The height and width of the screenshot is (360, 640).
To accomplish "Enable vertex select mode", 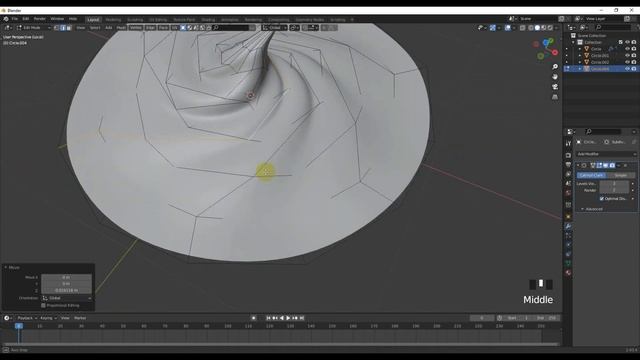I will [x=57, y=28].
